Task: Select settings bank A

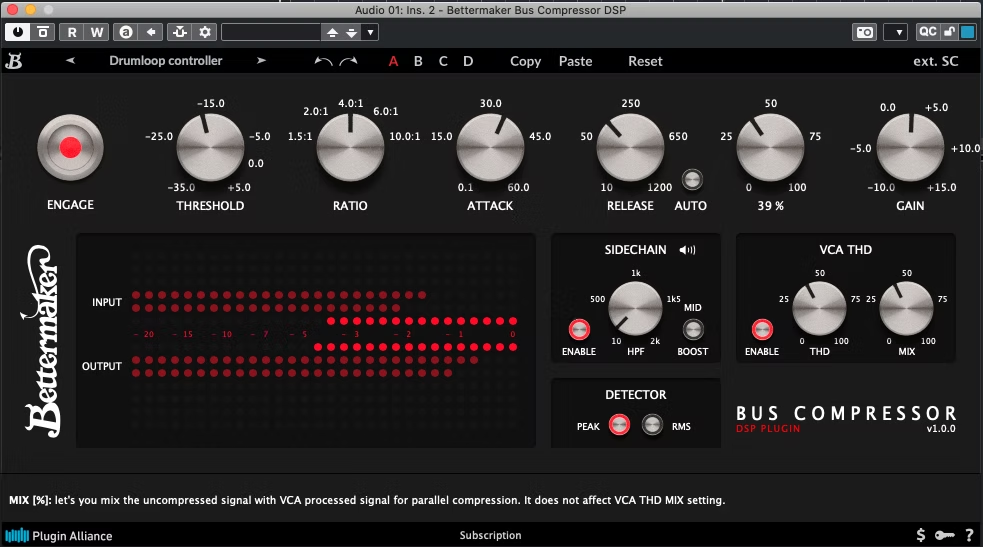Action: pyautogui.click(x=393, y=61)
